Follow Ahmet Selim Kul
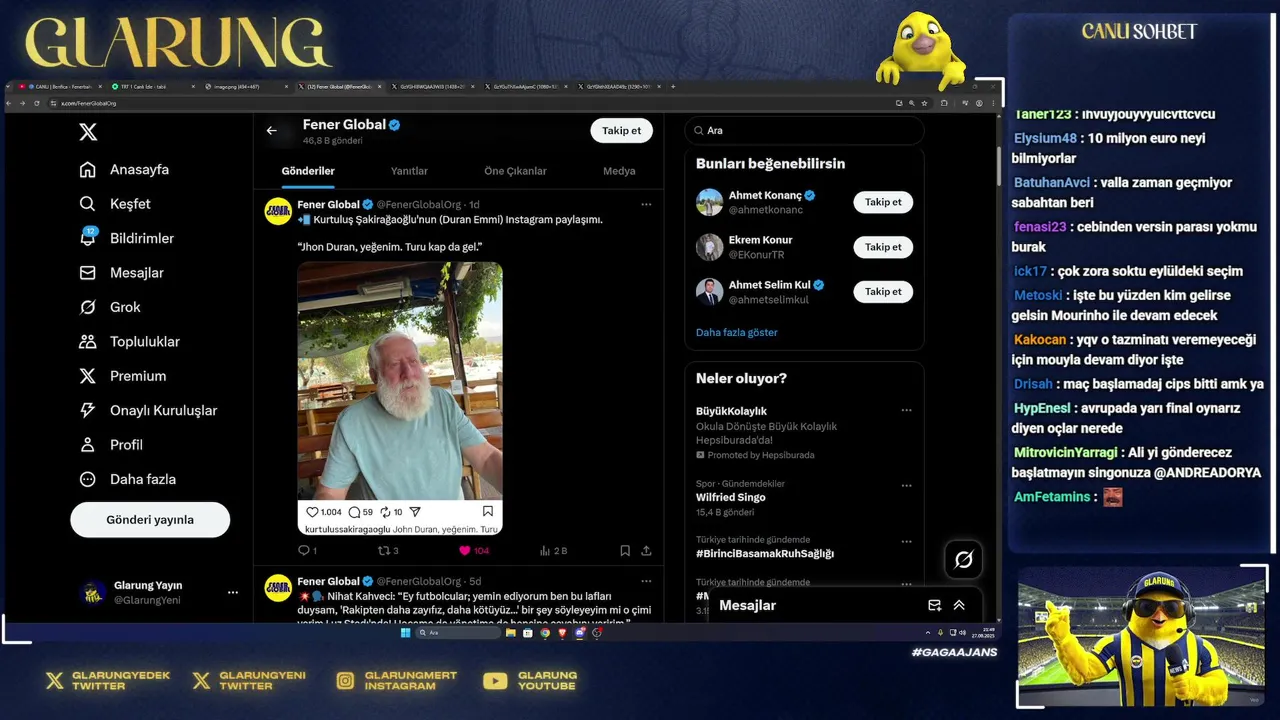This screenshot has width=1280, height=720. pos(883,292)
